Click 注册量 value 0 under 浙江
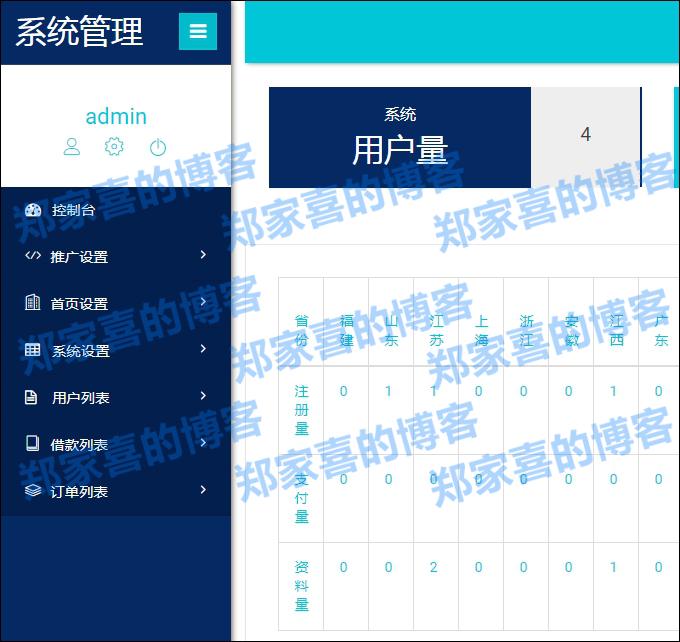Image resolution: width=680 pixels, height=642 pixels. 523,391
